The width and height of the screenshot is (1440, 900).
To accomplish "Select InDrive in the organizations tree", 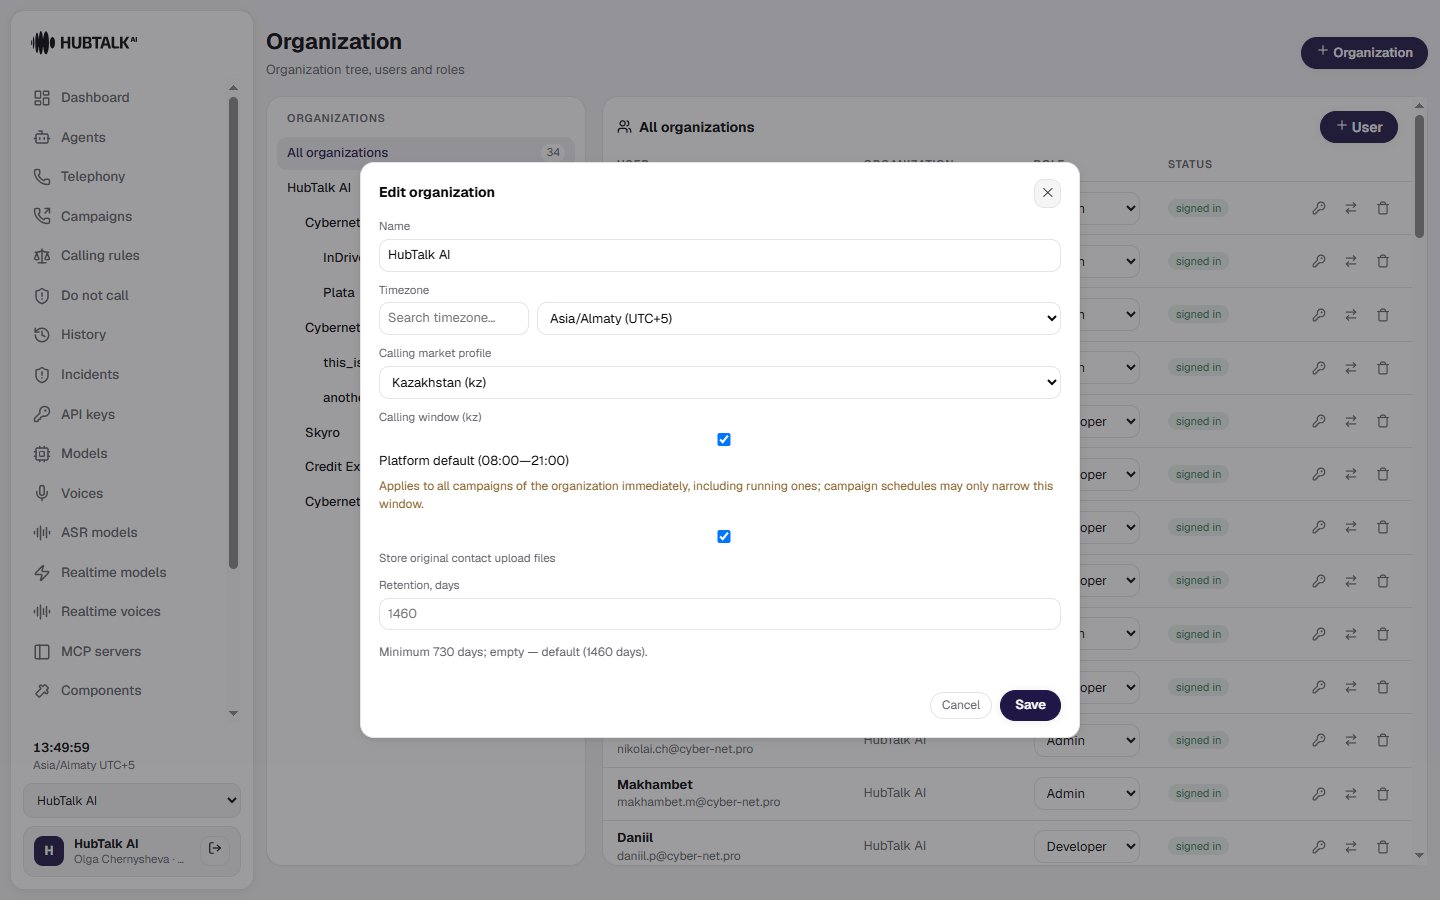I will click(x=341, y=258).
